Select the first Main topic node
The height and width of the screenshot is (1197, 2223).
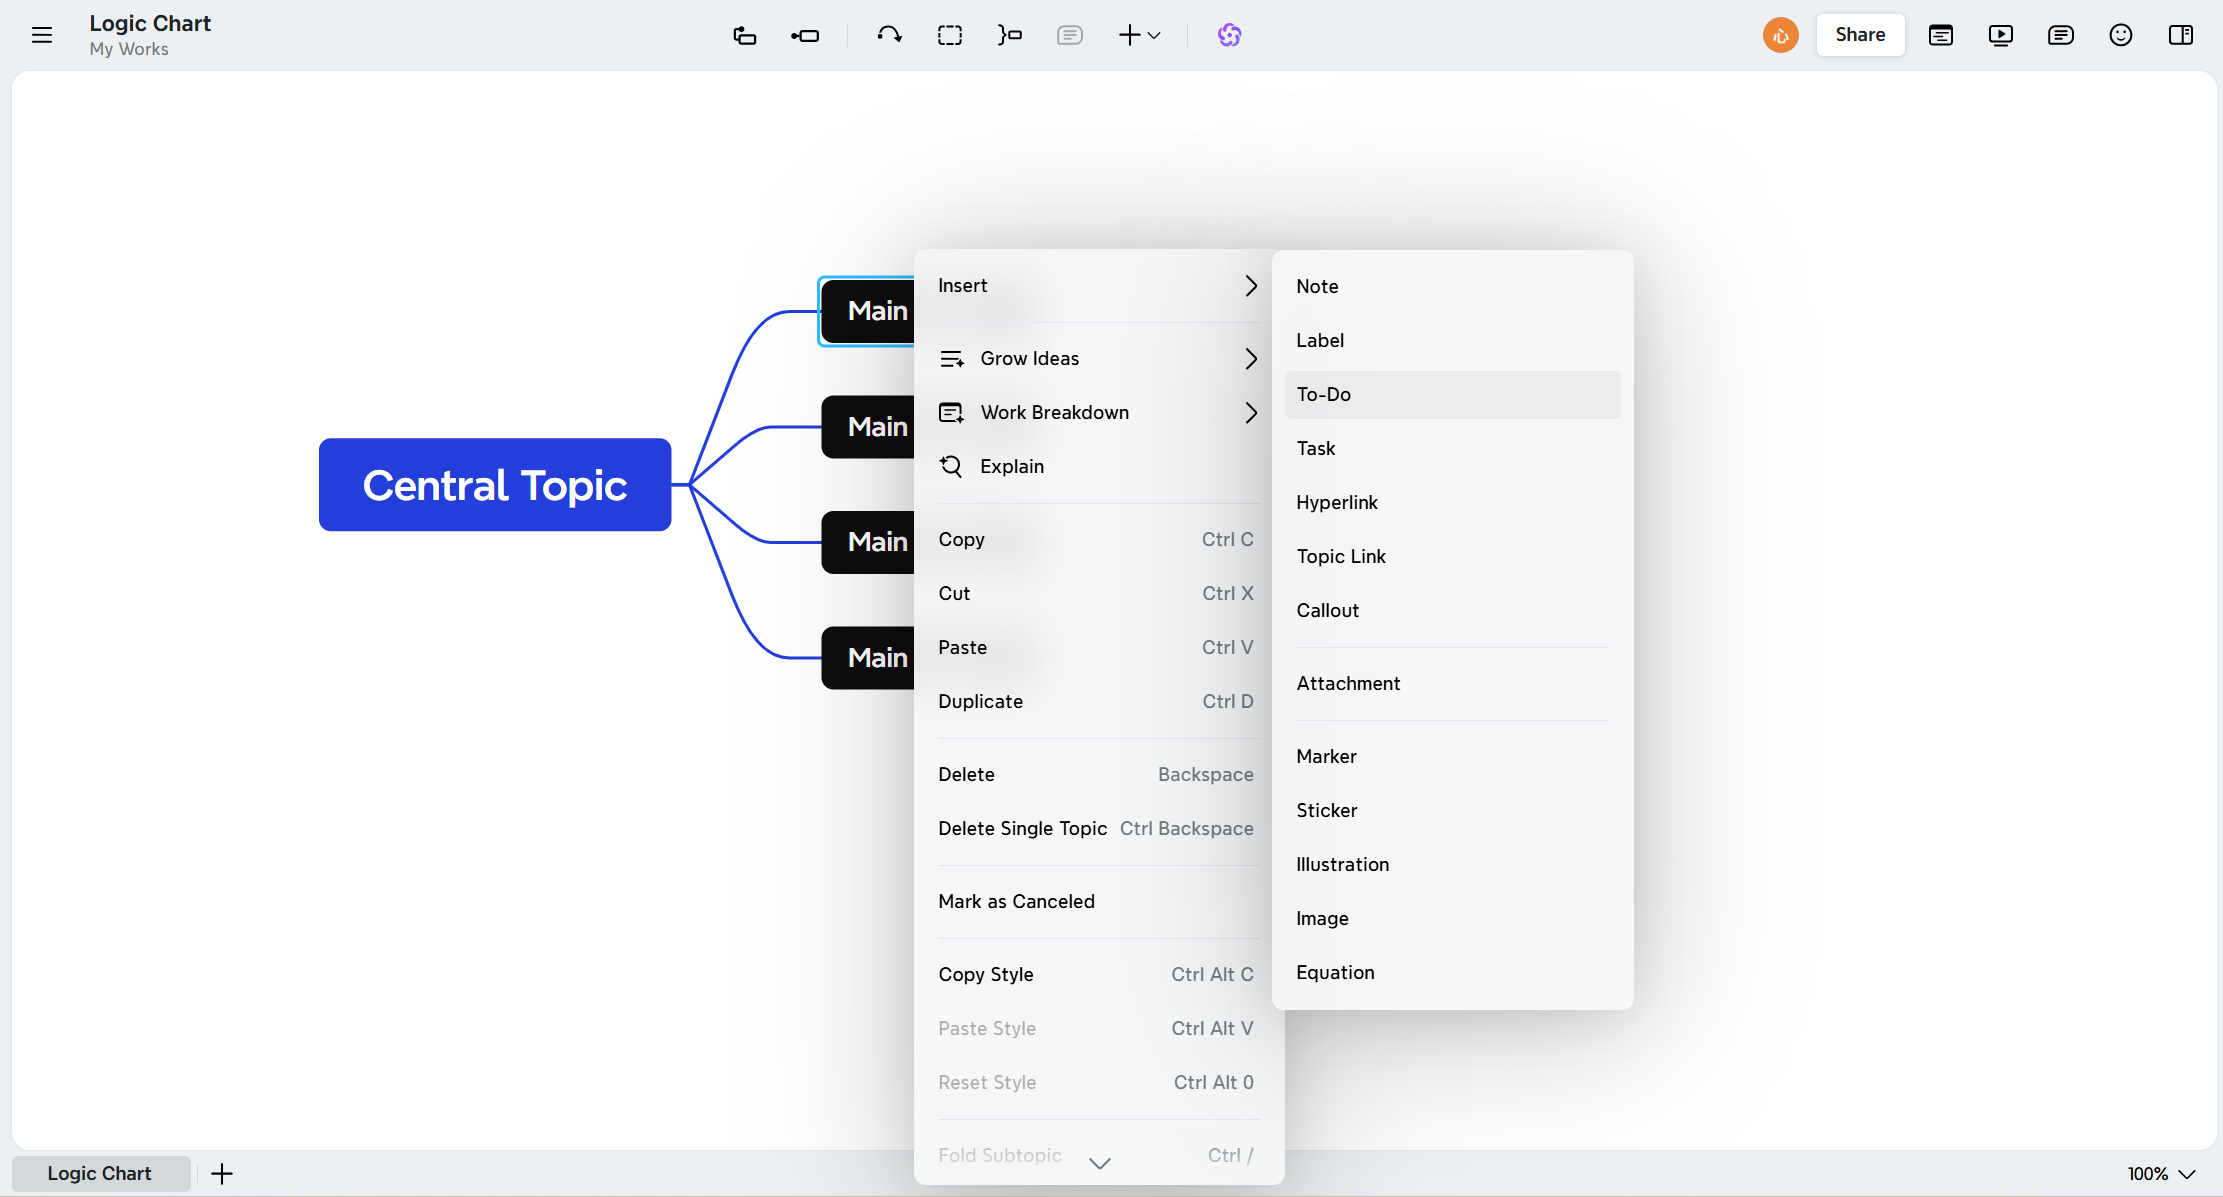coord(867,311)
